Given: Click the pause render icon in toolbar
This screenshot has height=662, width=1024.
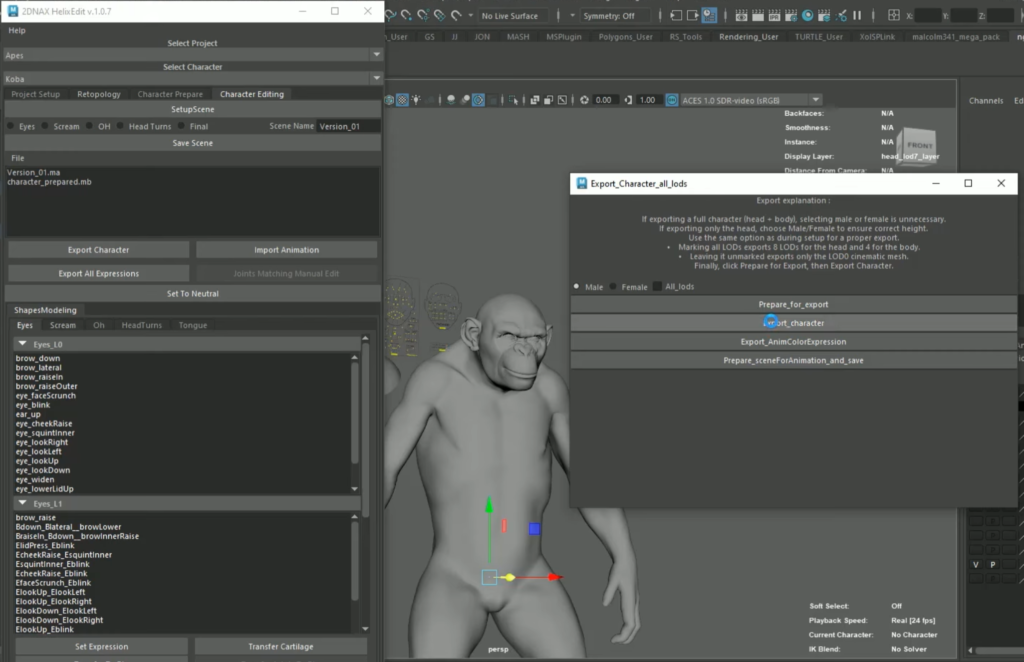Looking at the screenshot, I should [x=855, y=16].
